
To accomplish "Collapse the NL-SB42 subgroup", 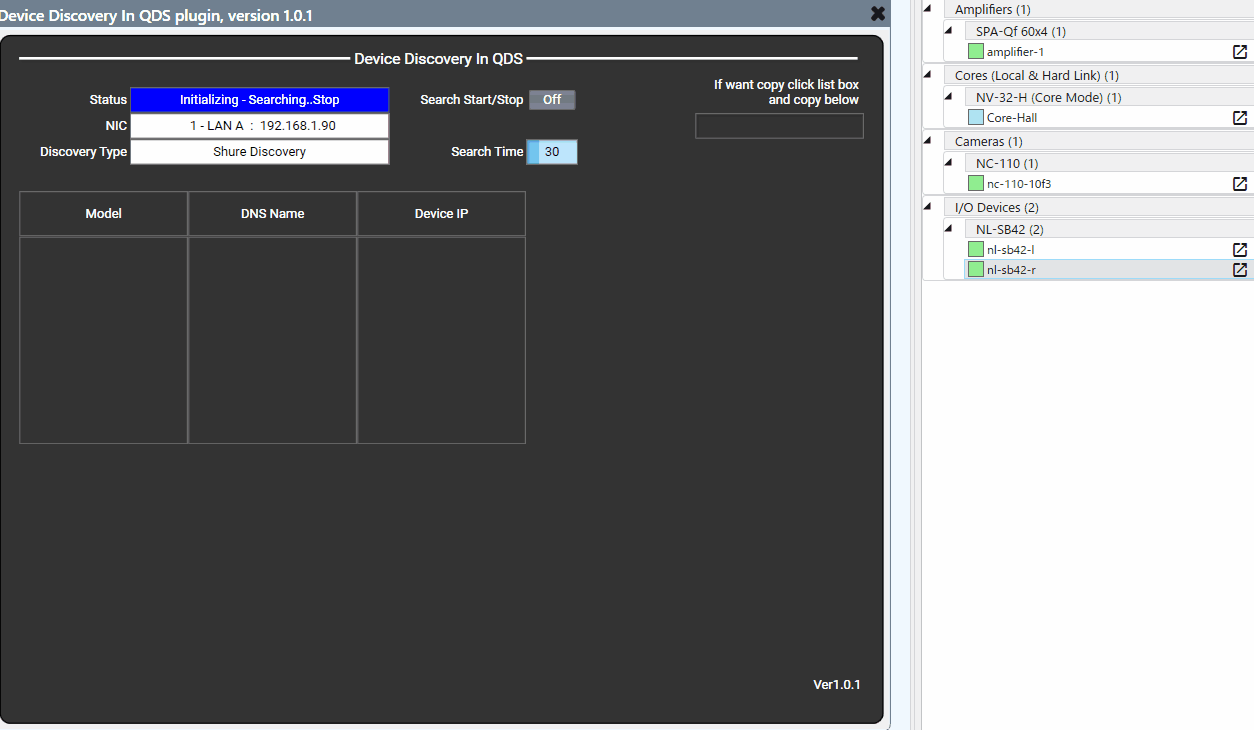I will coord(949,229).
